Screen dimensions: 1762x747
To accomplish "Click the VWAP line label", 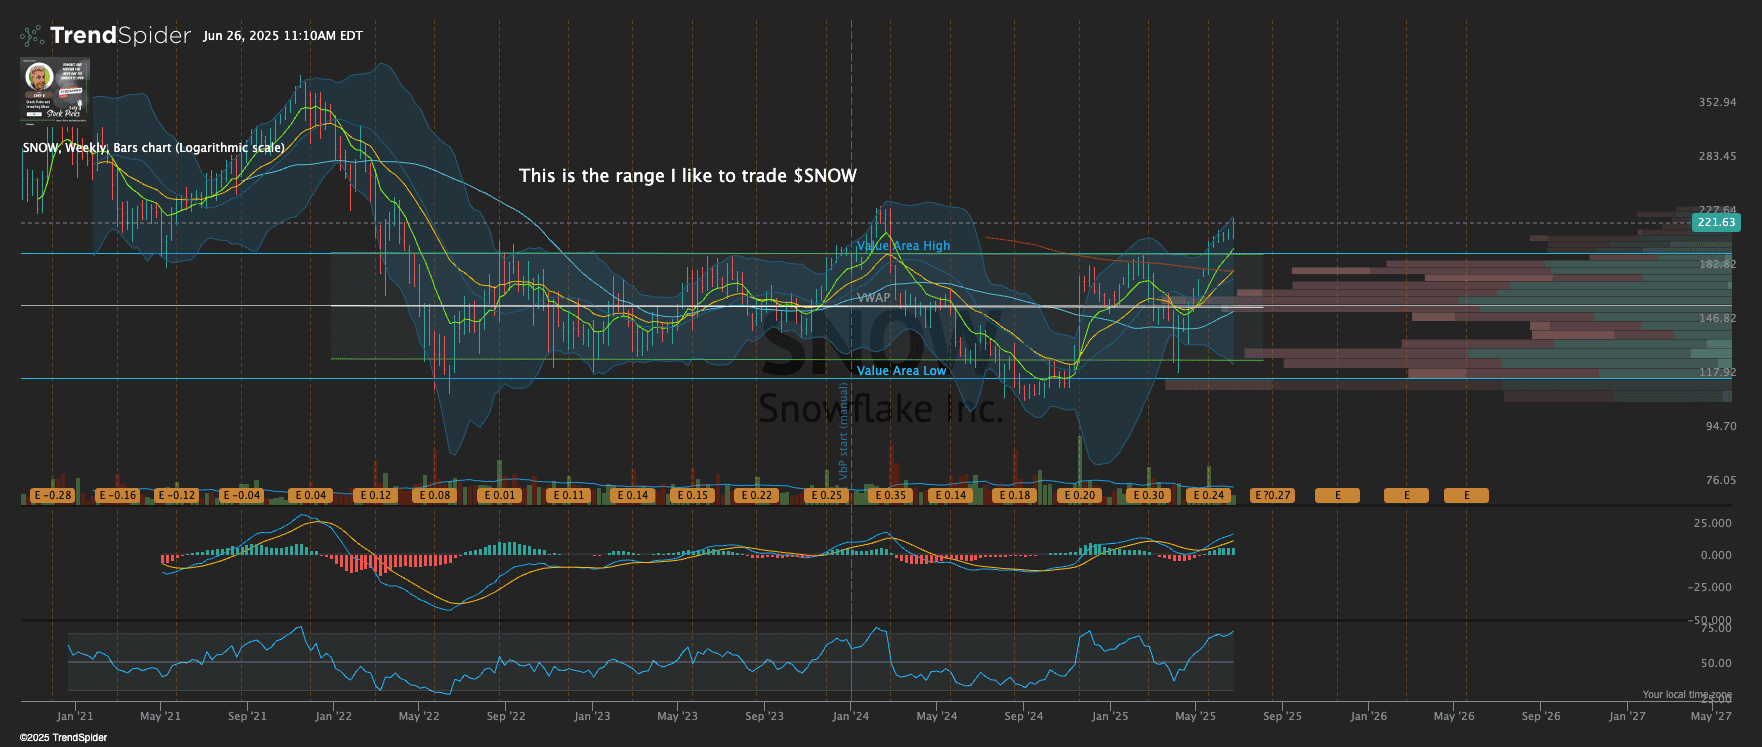I will click(x=873, y=298).
